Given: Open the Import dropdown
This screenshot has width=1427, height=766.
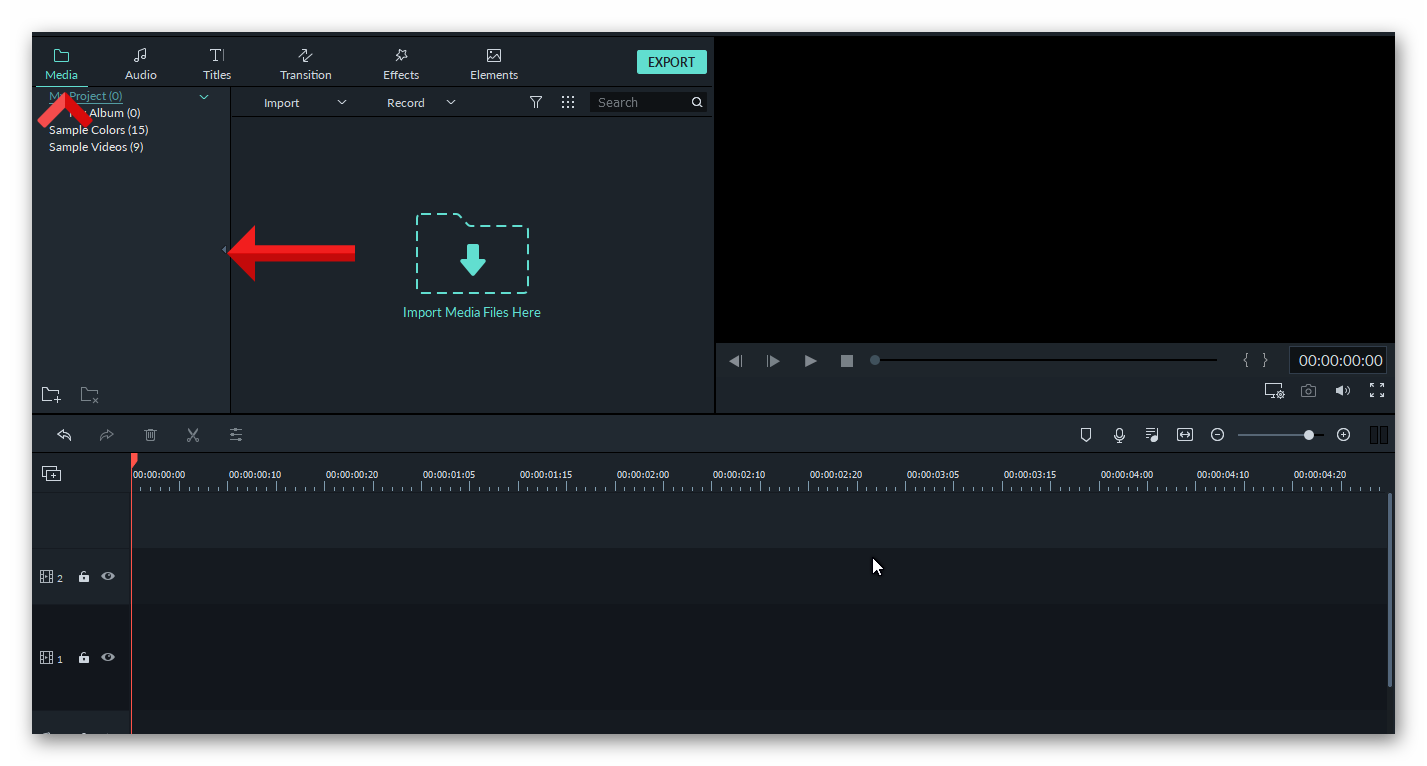Looking at the screenshot, I should pos(305,103).
